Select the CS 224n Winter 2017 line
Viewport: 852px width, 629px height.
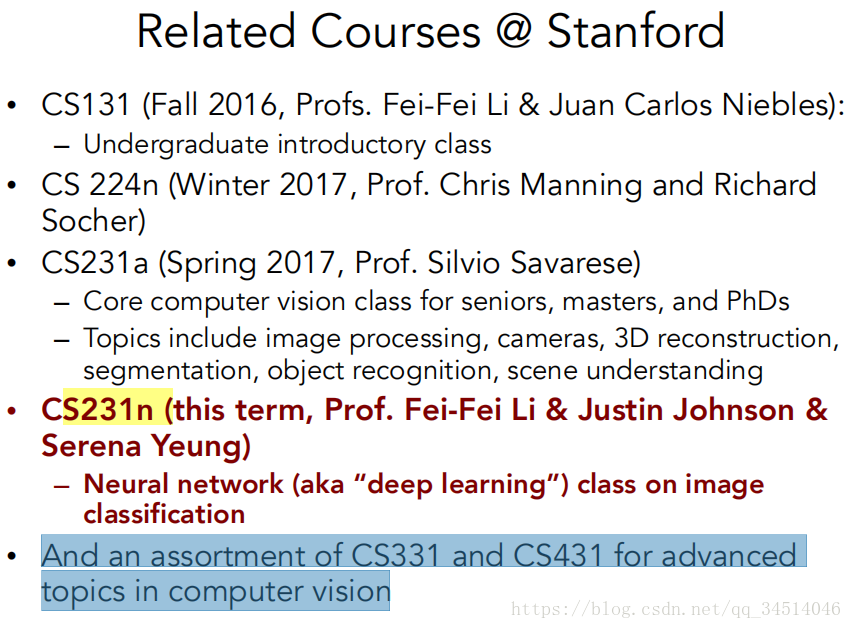tap(429, 185)
